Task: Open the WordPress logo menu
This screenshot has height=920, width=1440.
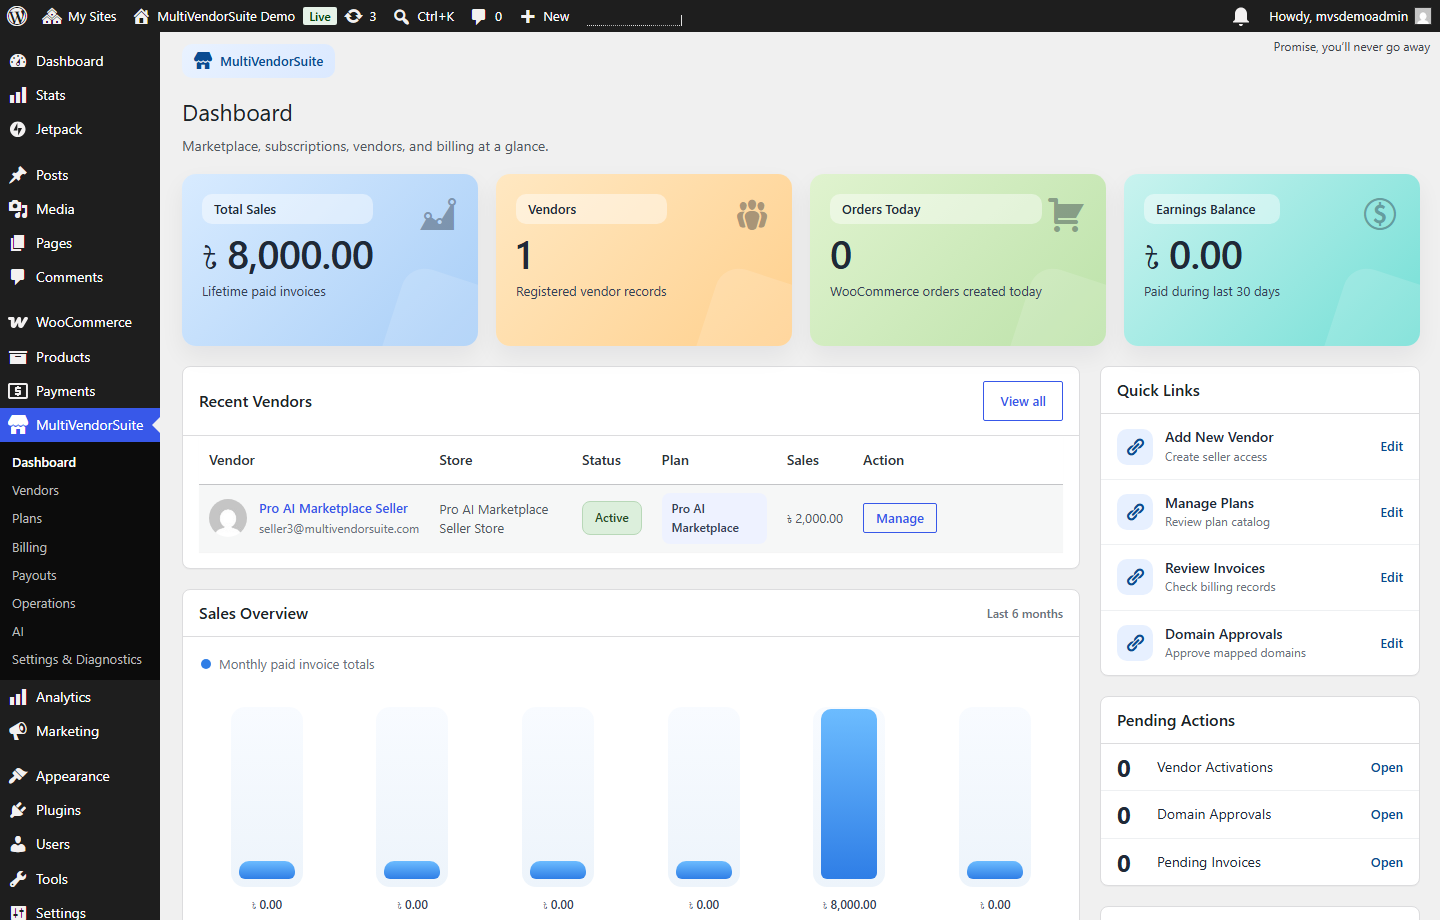Action: 17,16
